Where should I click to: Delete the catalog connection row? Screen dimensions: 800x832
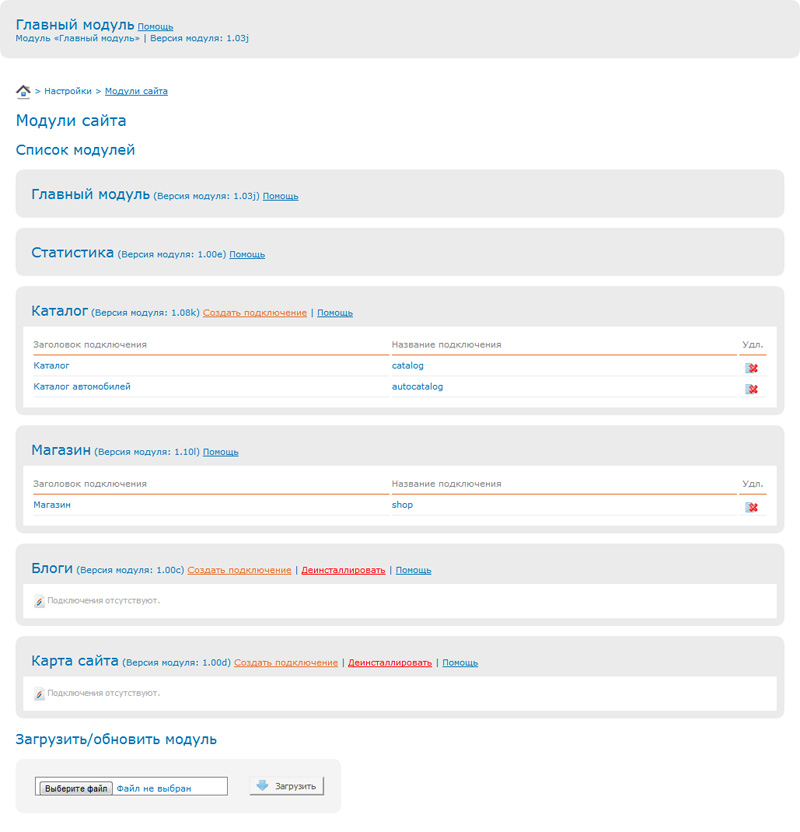click(x=751, y=368)
